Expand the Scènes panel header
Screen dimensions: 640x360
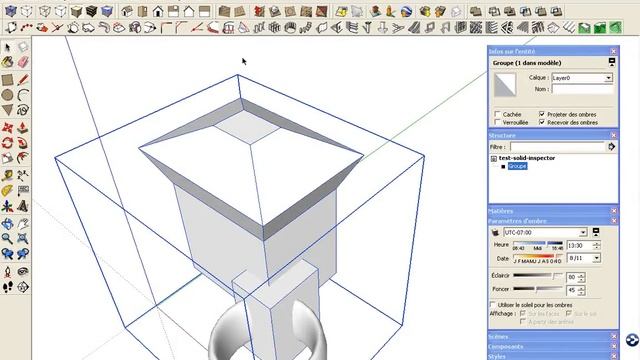click(553, 337)
